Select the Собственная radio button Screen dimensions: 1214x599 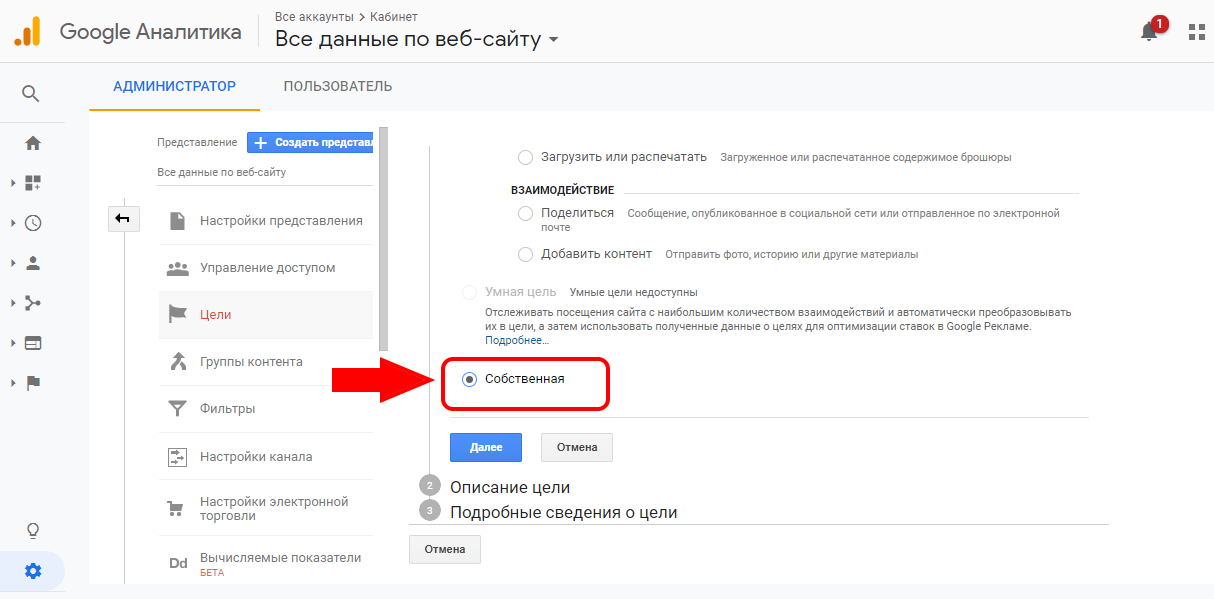pyautogui.click(x=469, y=379)
